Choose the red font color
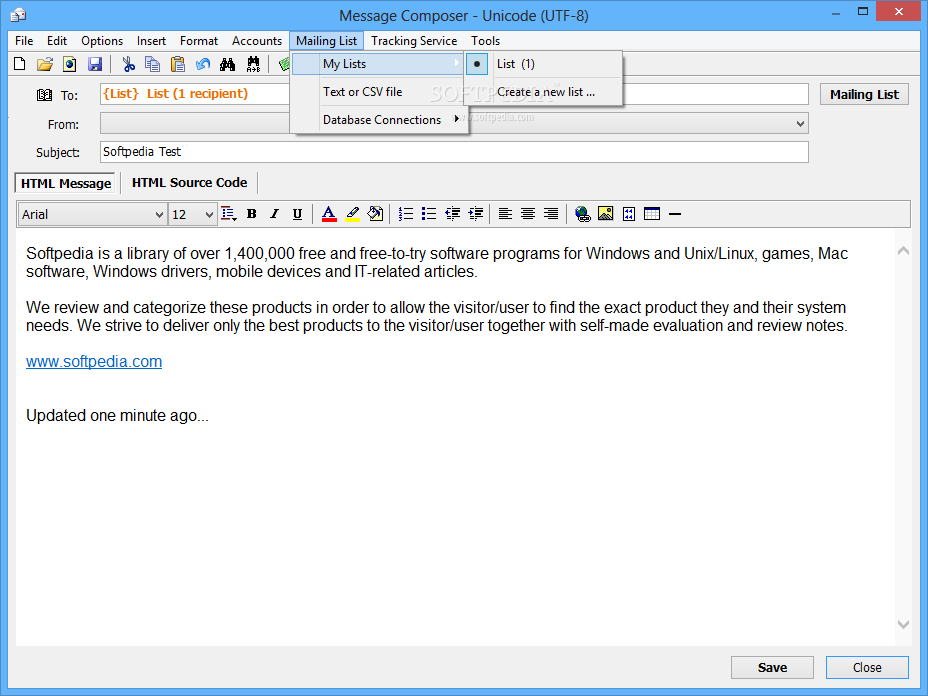The image size is (928, 696). 329,214
